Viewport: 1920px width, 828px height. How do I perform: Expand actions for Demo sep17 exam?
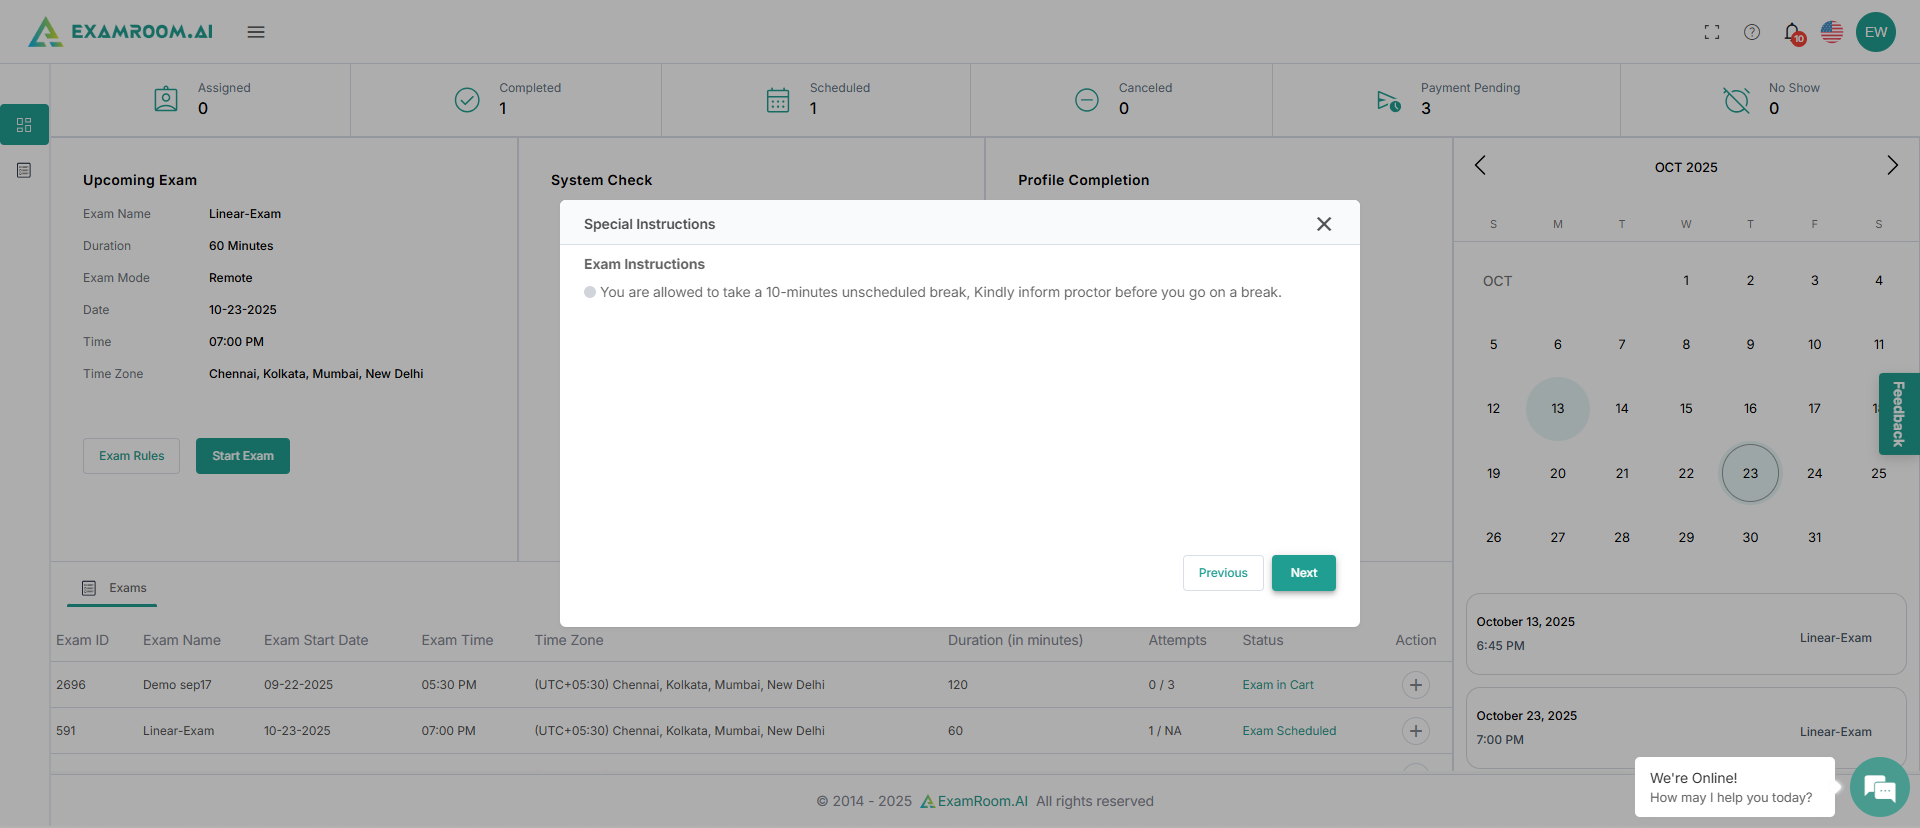tap(1415, 685)
